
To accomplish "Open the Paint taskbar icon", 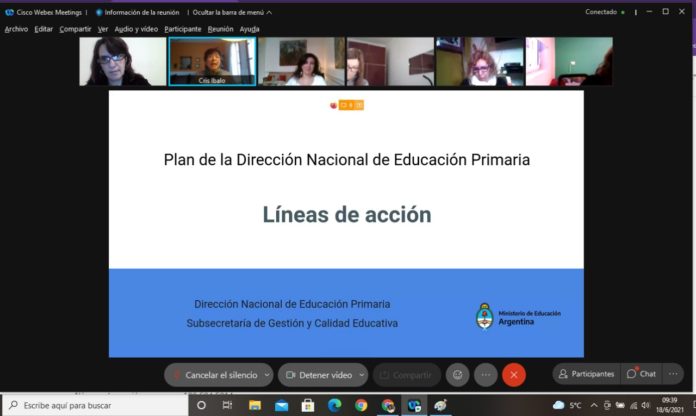I will (440, 405).
